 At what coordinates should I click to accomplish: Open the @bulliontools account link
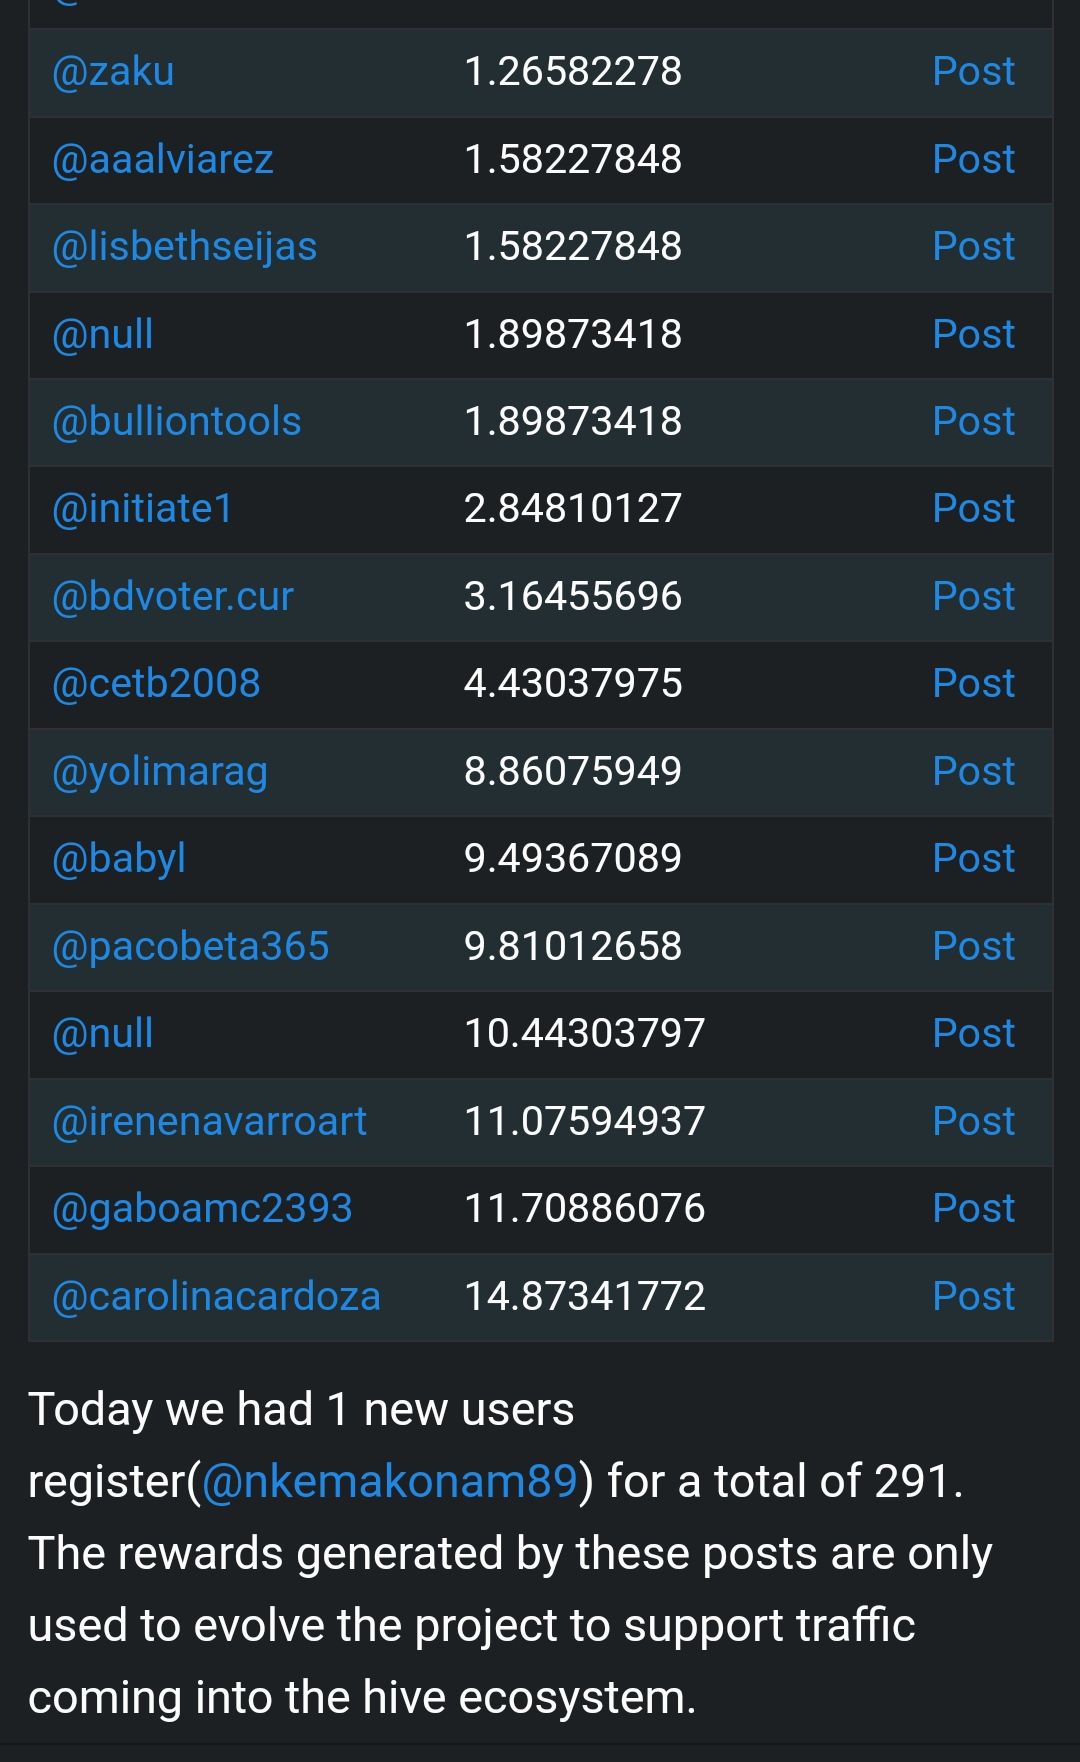pyautogui.click(x=176, y=422)
